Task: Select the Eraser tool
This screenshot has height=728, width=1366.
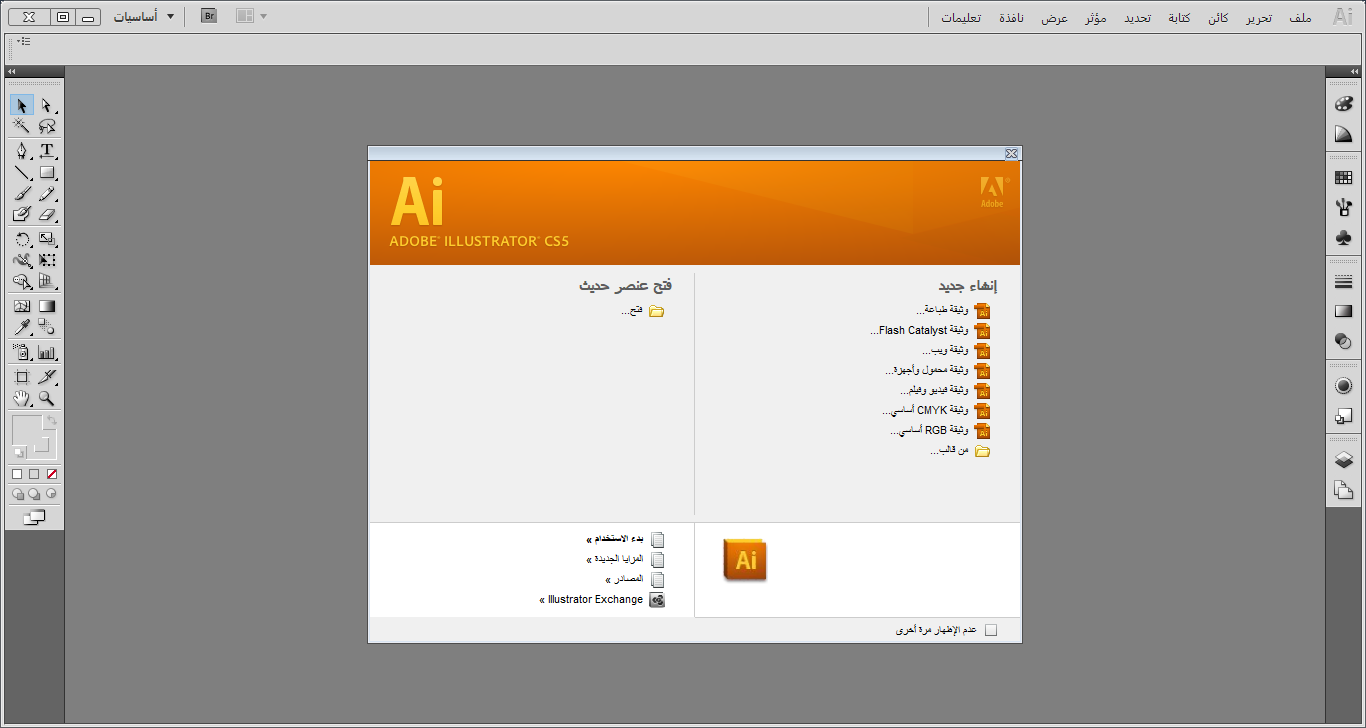Action: 47,215
